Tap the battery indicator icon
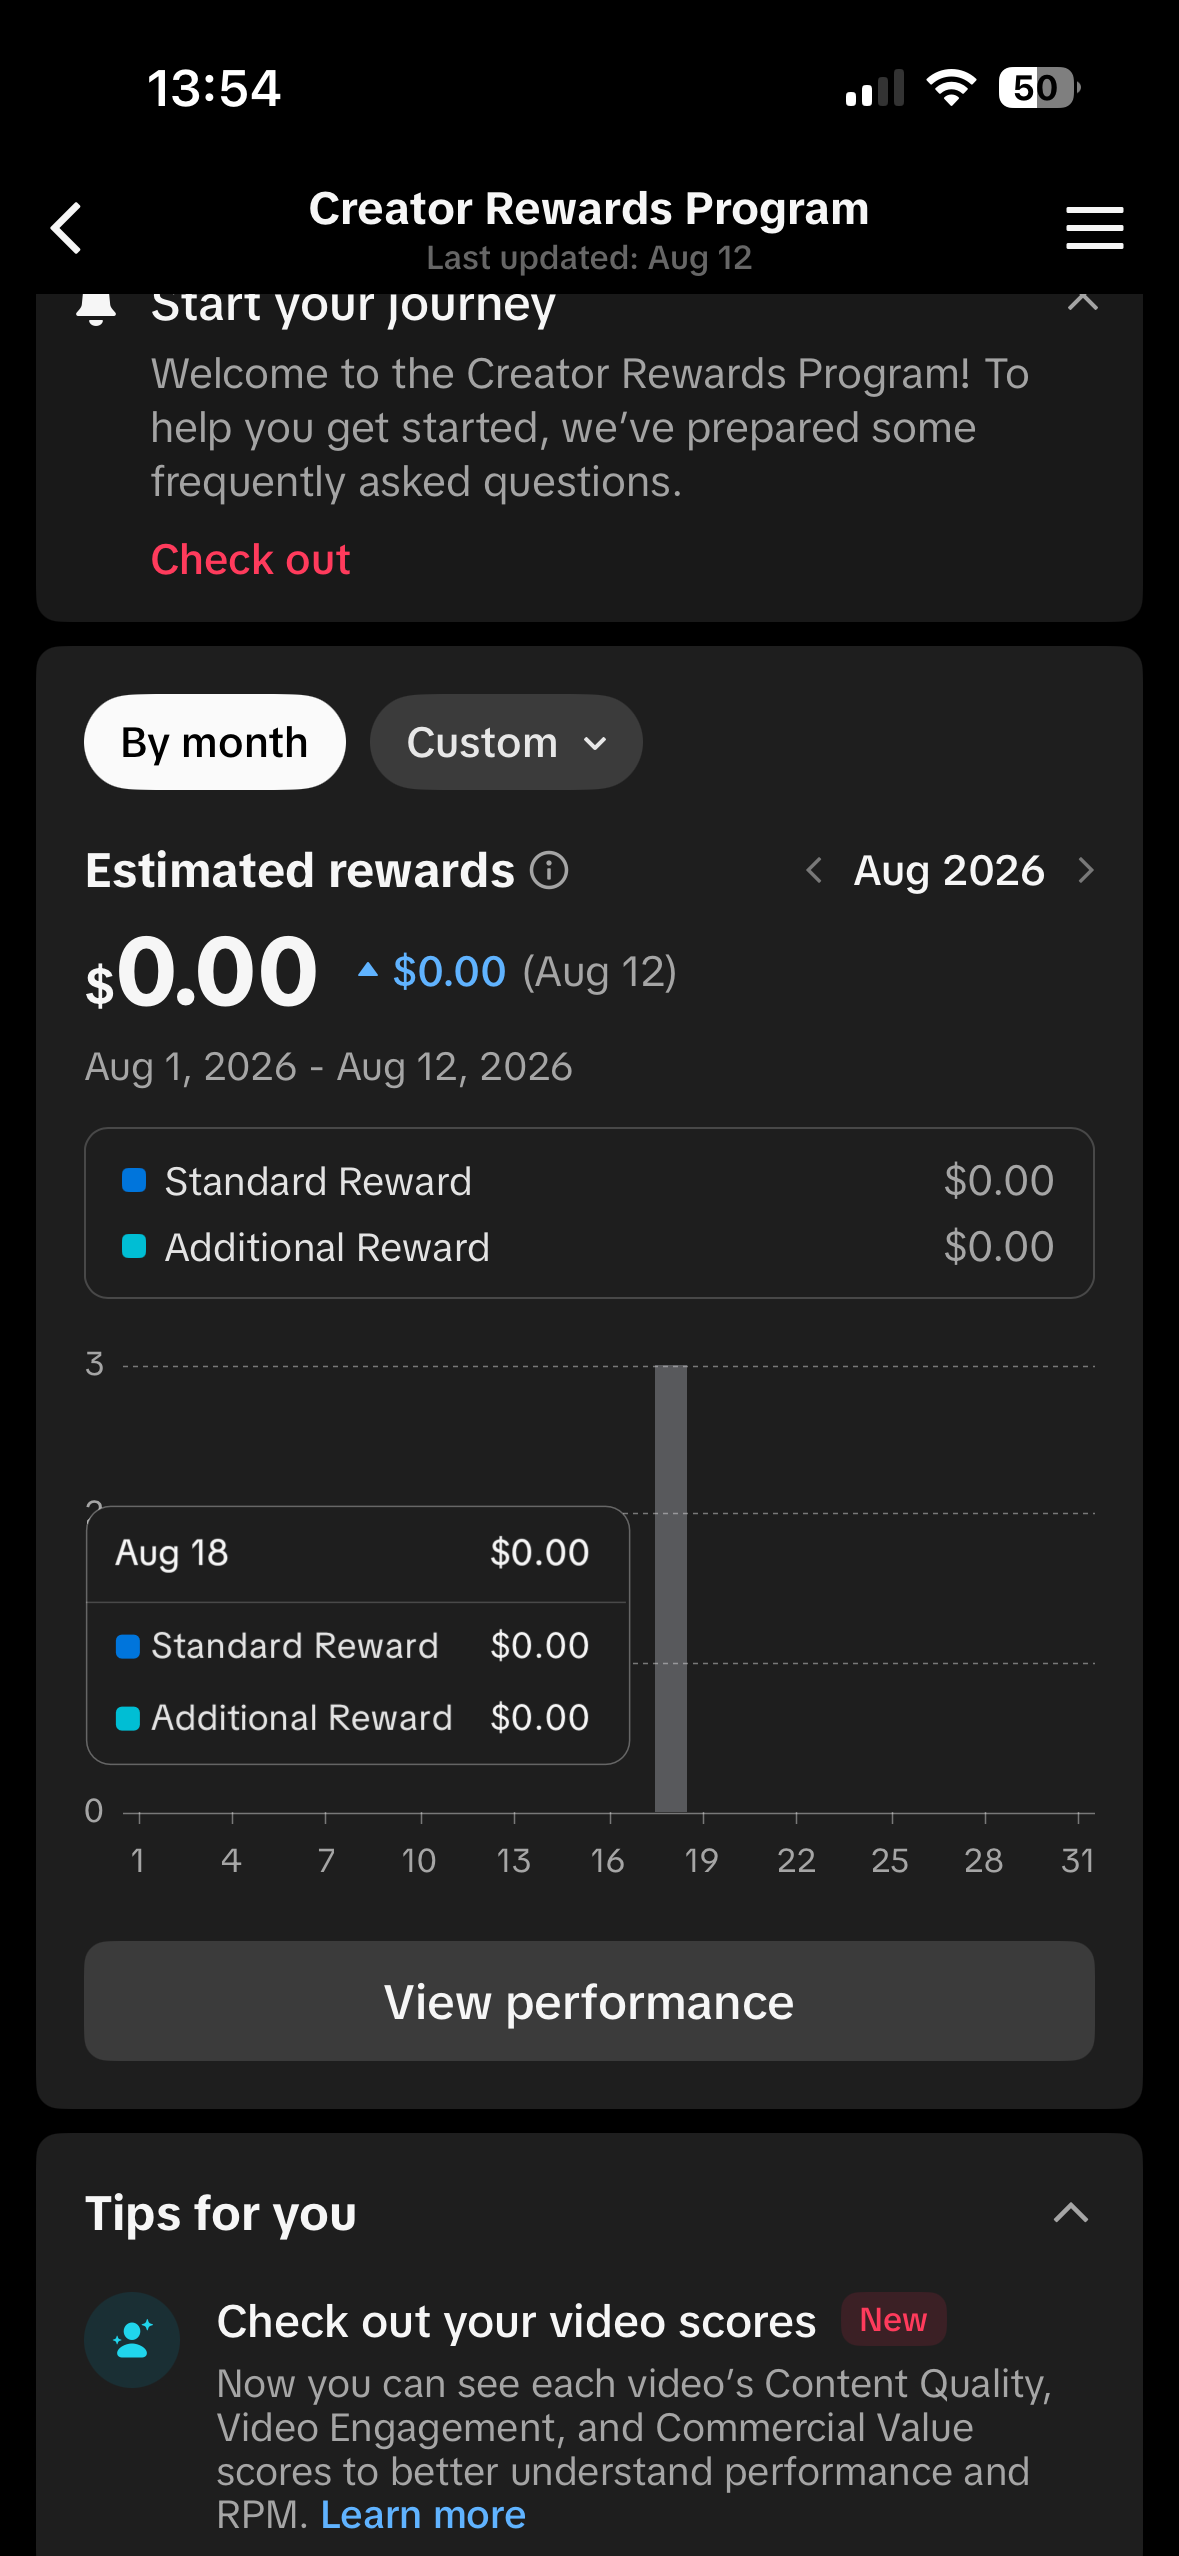The width and height of the screenshot is (1179, 2556). tap(1039, 88)
